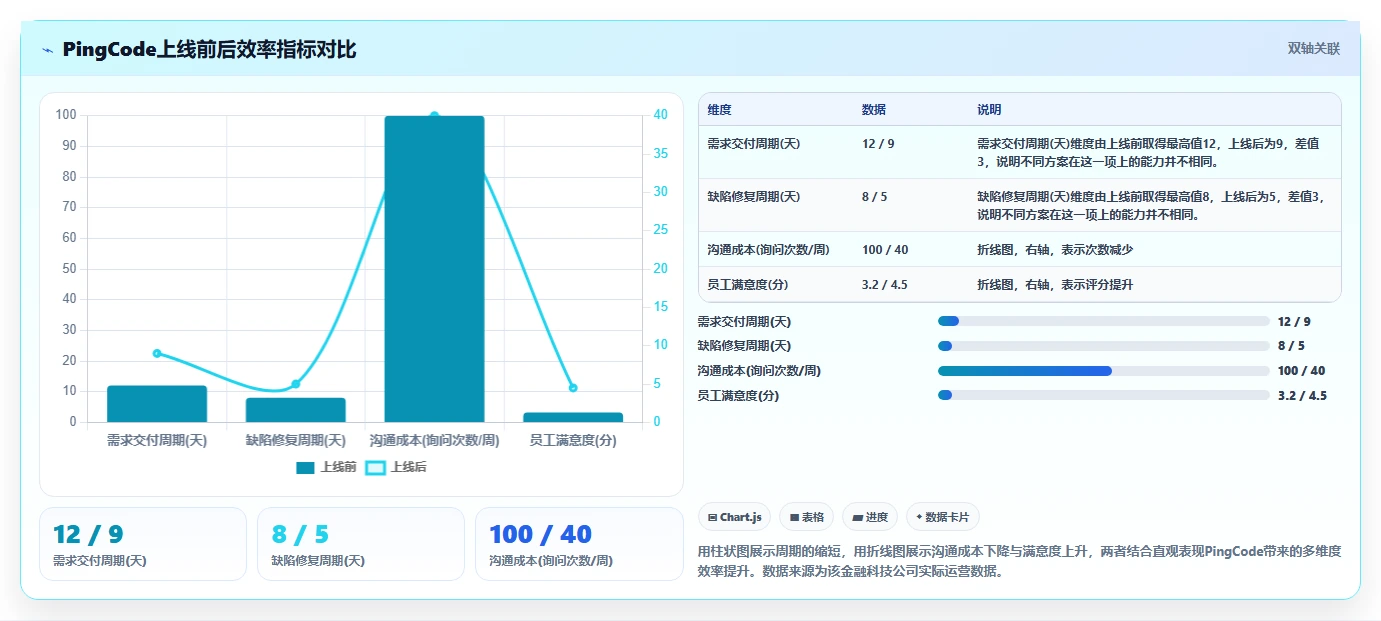This screenshot has height=621, width=1381.
Task: Click table cell 缺陷修复周期(天) in 维度 column
Action: tap(753, 197)
